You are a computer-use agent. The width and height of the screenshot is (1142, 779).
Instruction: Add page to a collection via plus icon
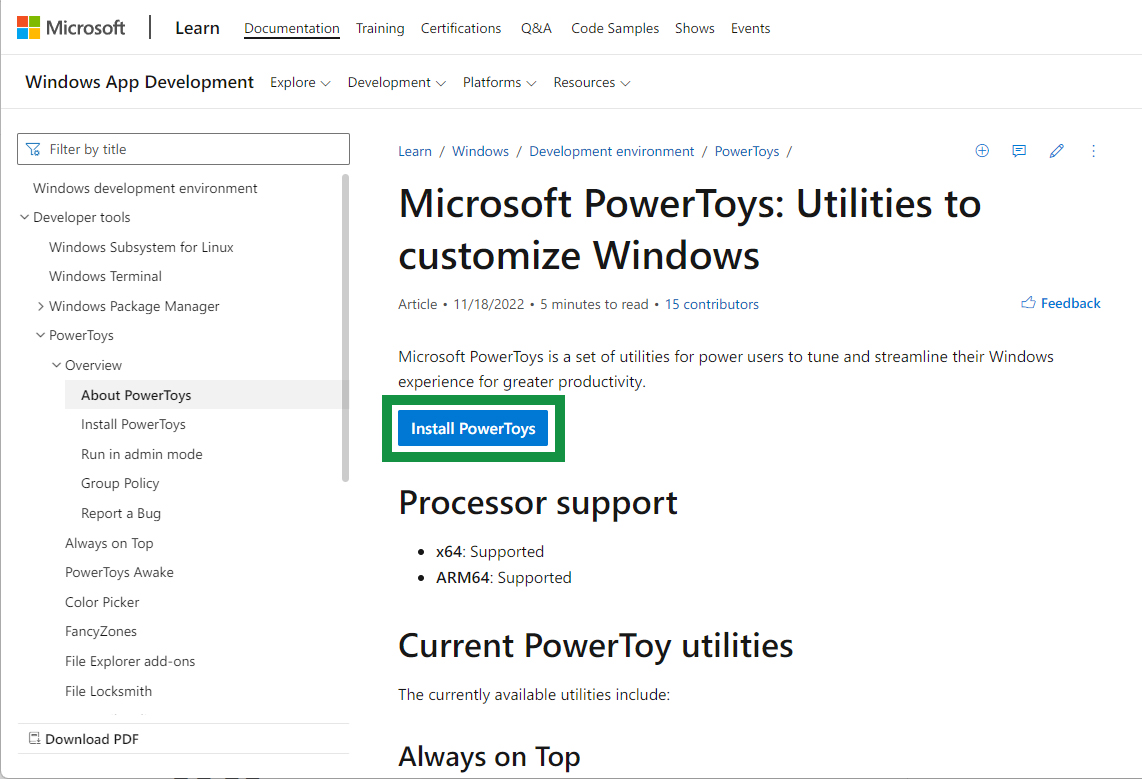click(982, 151)
